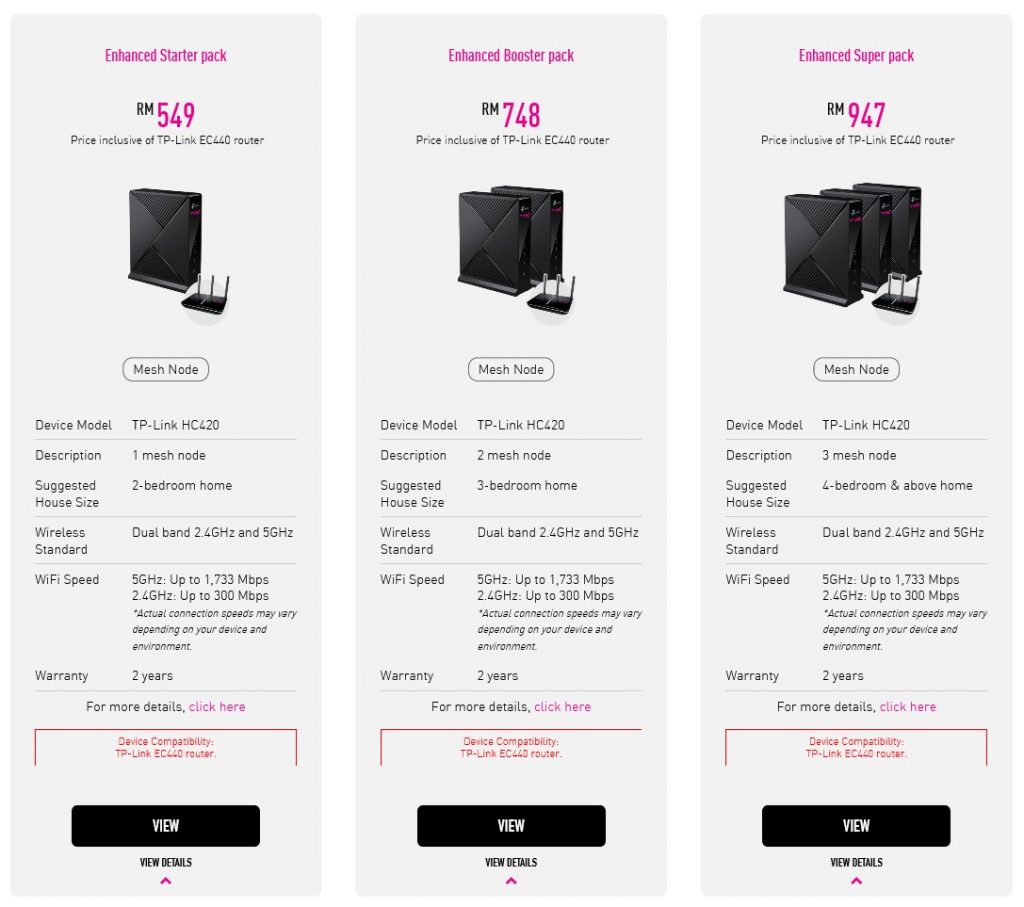This screenshot has width=1024, height=907.
Task: Toggle VIEW DETAILS text under Booster pack
Action: (x=511, y=863)
